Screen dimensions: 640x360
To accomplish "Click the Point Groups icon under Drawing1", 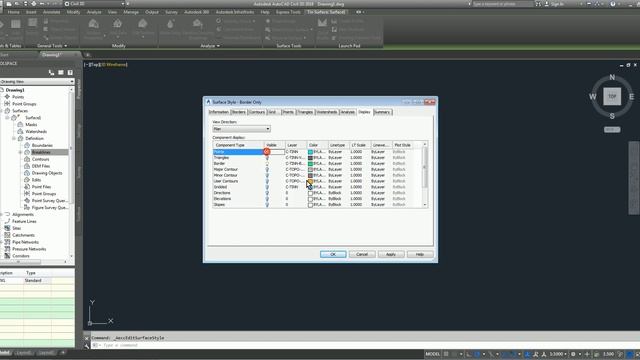I will coord(7,104).
